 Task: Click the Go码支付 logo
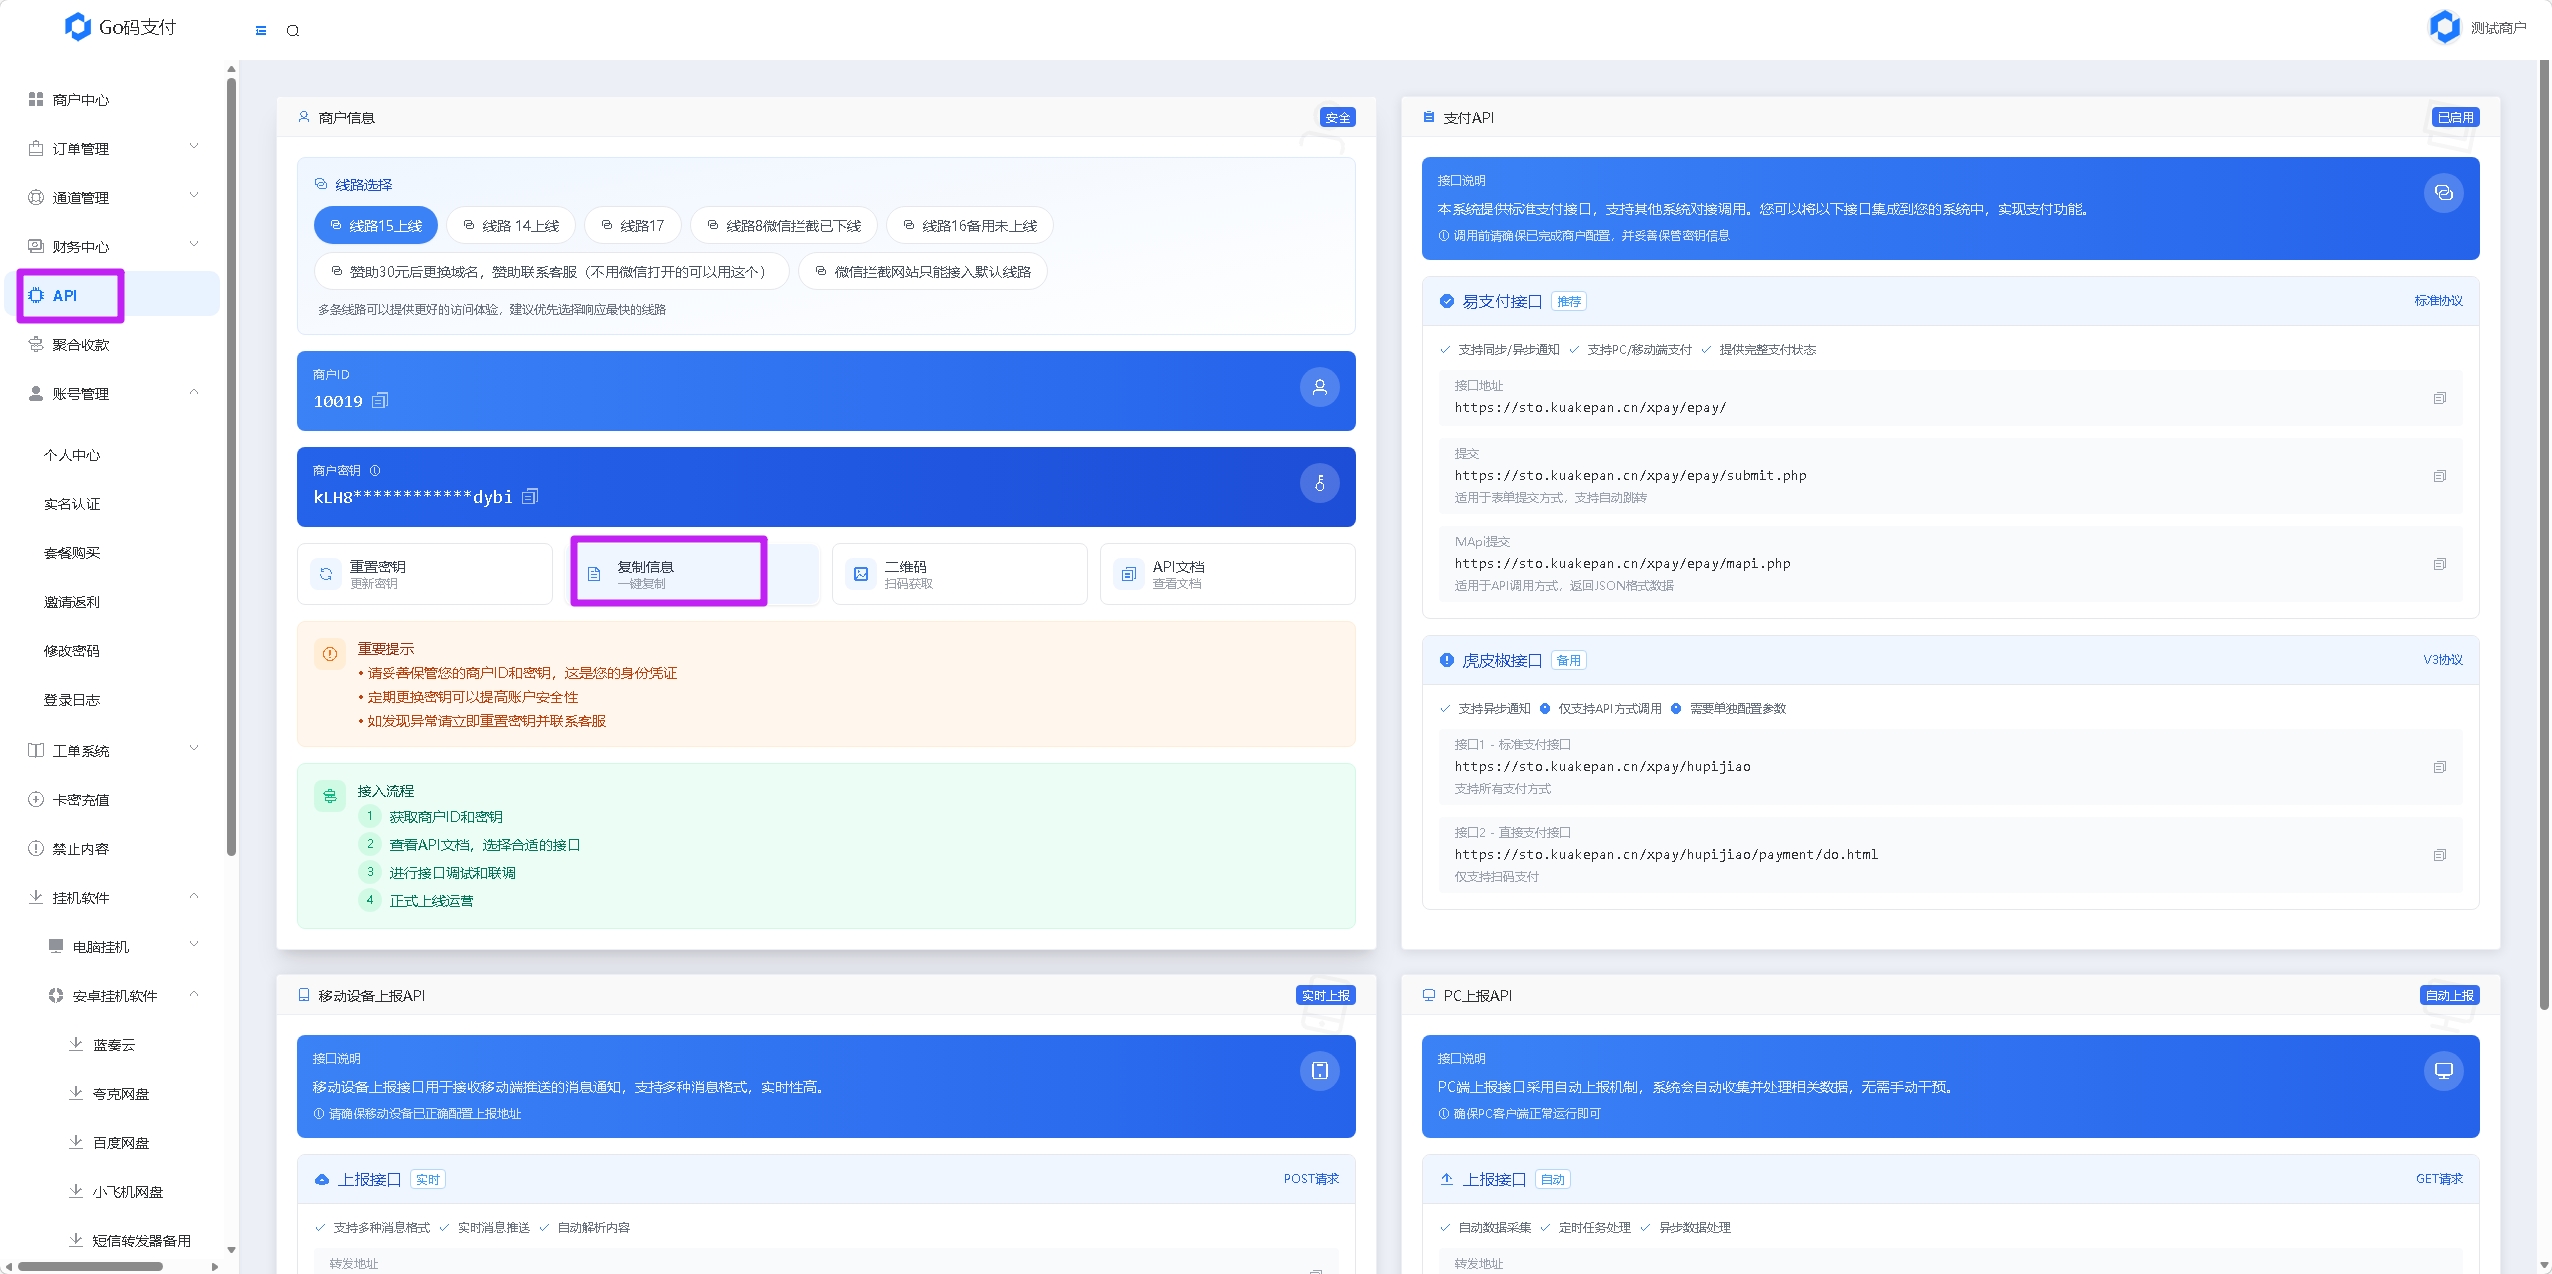tap(120, 27)
